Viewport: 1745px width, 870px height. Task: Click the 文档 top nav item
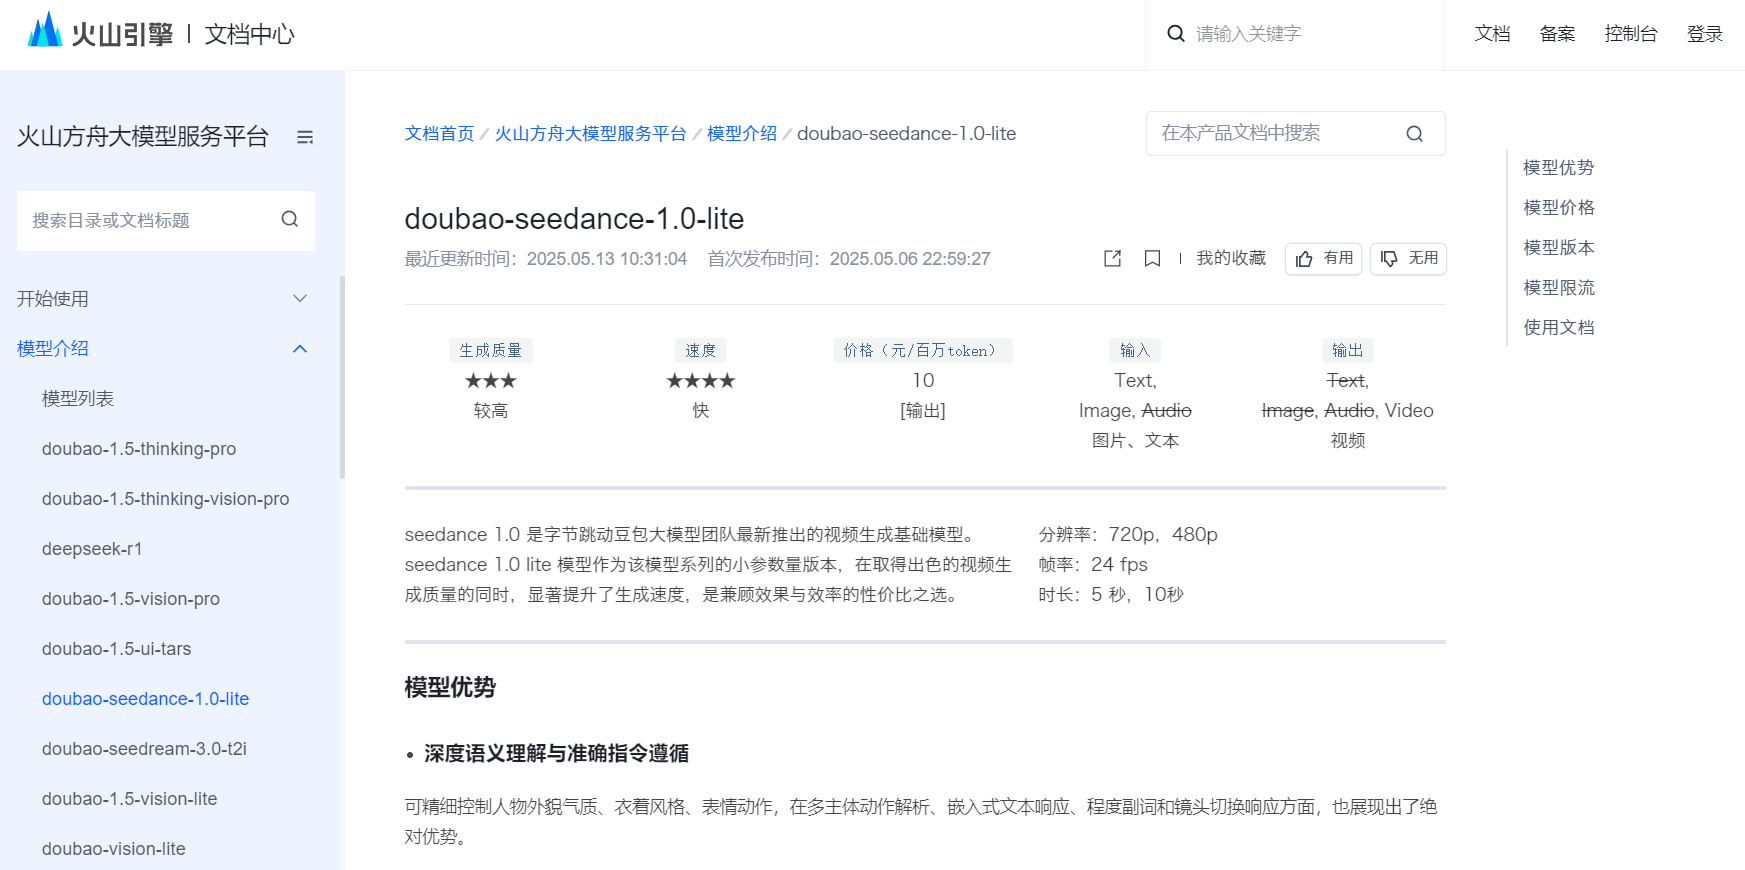pyautogui.click(x=1492, y=33)
